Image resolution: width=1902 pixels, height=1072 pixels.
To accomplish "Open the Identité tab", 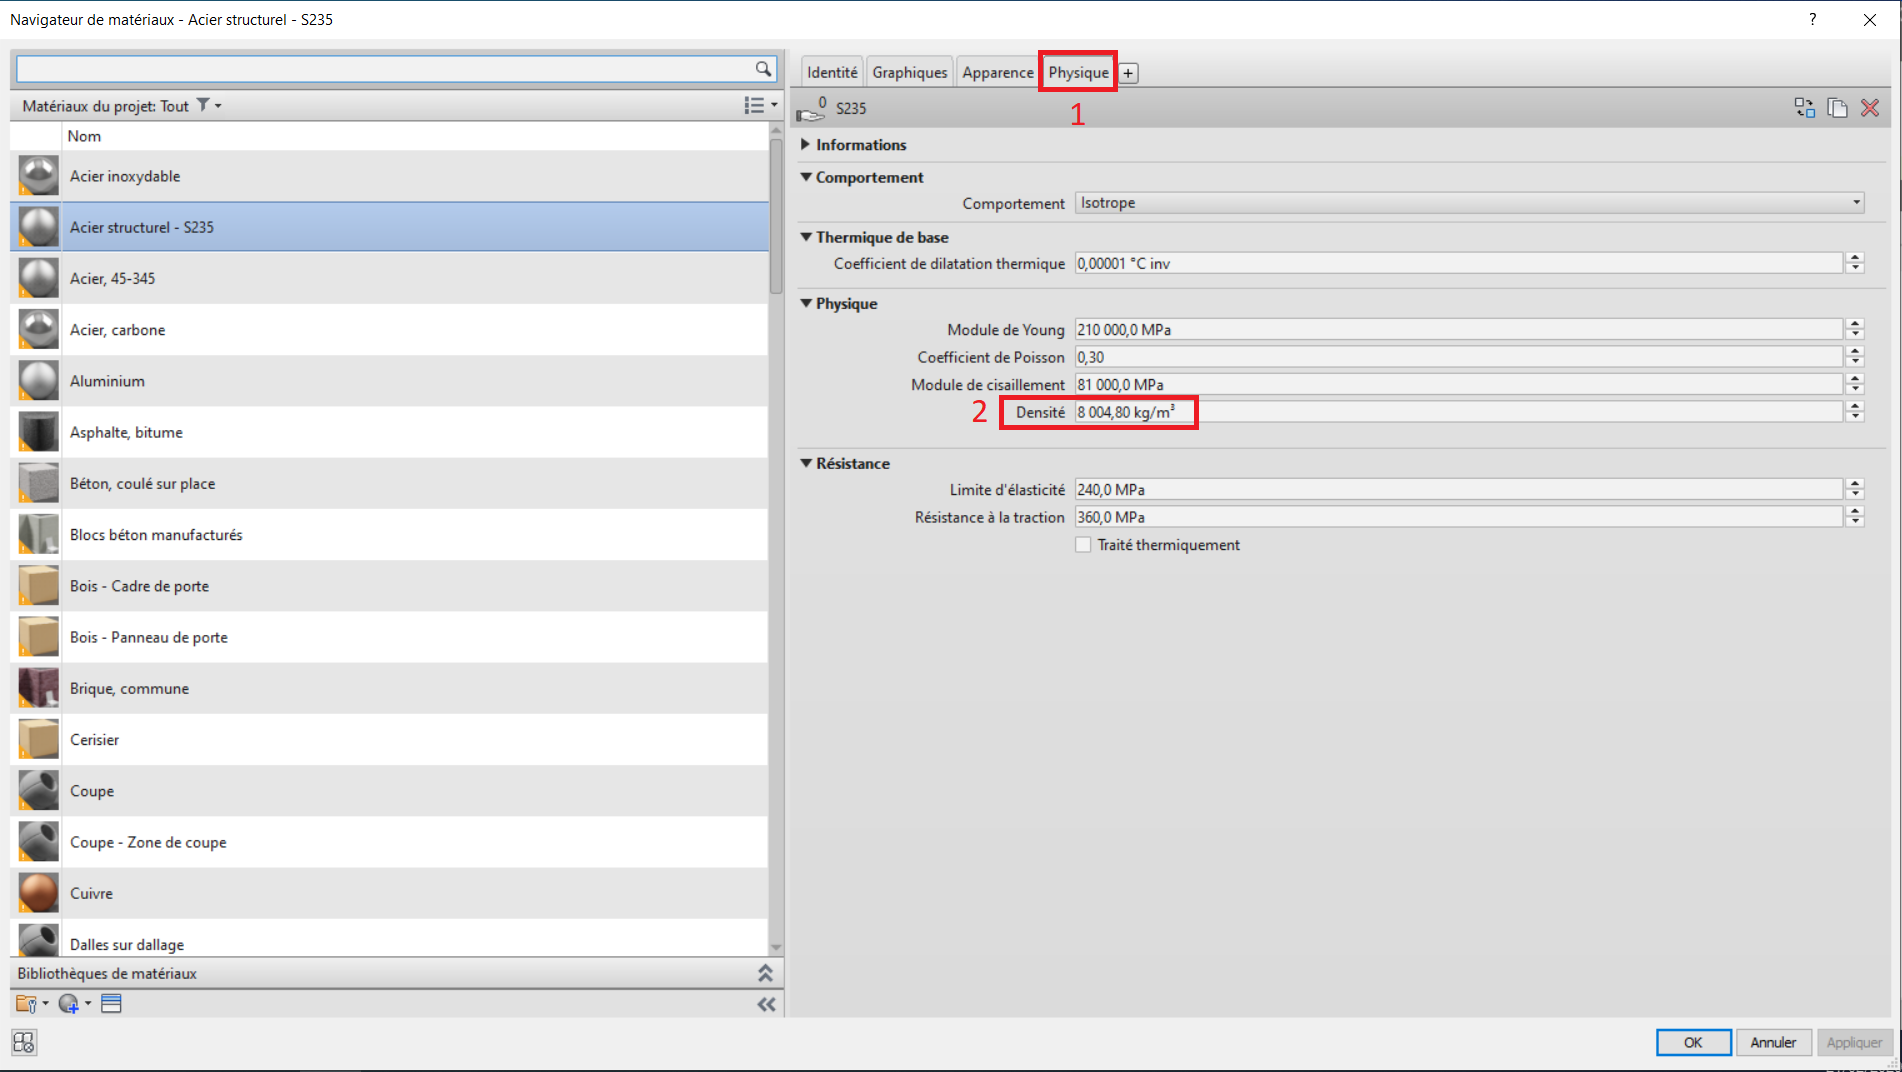I will coord(832,73).
